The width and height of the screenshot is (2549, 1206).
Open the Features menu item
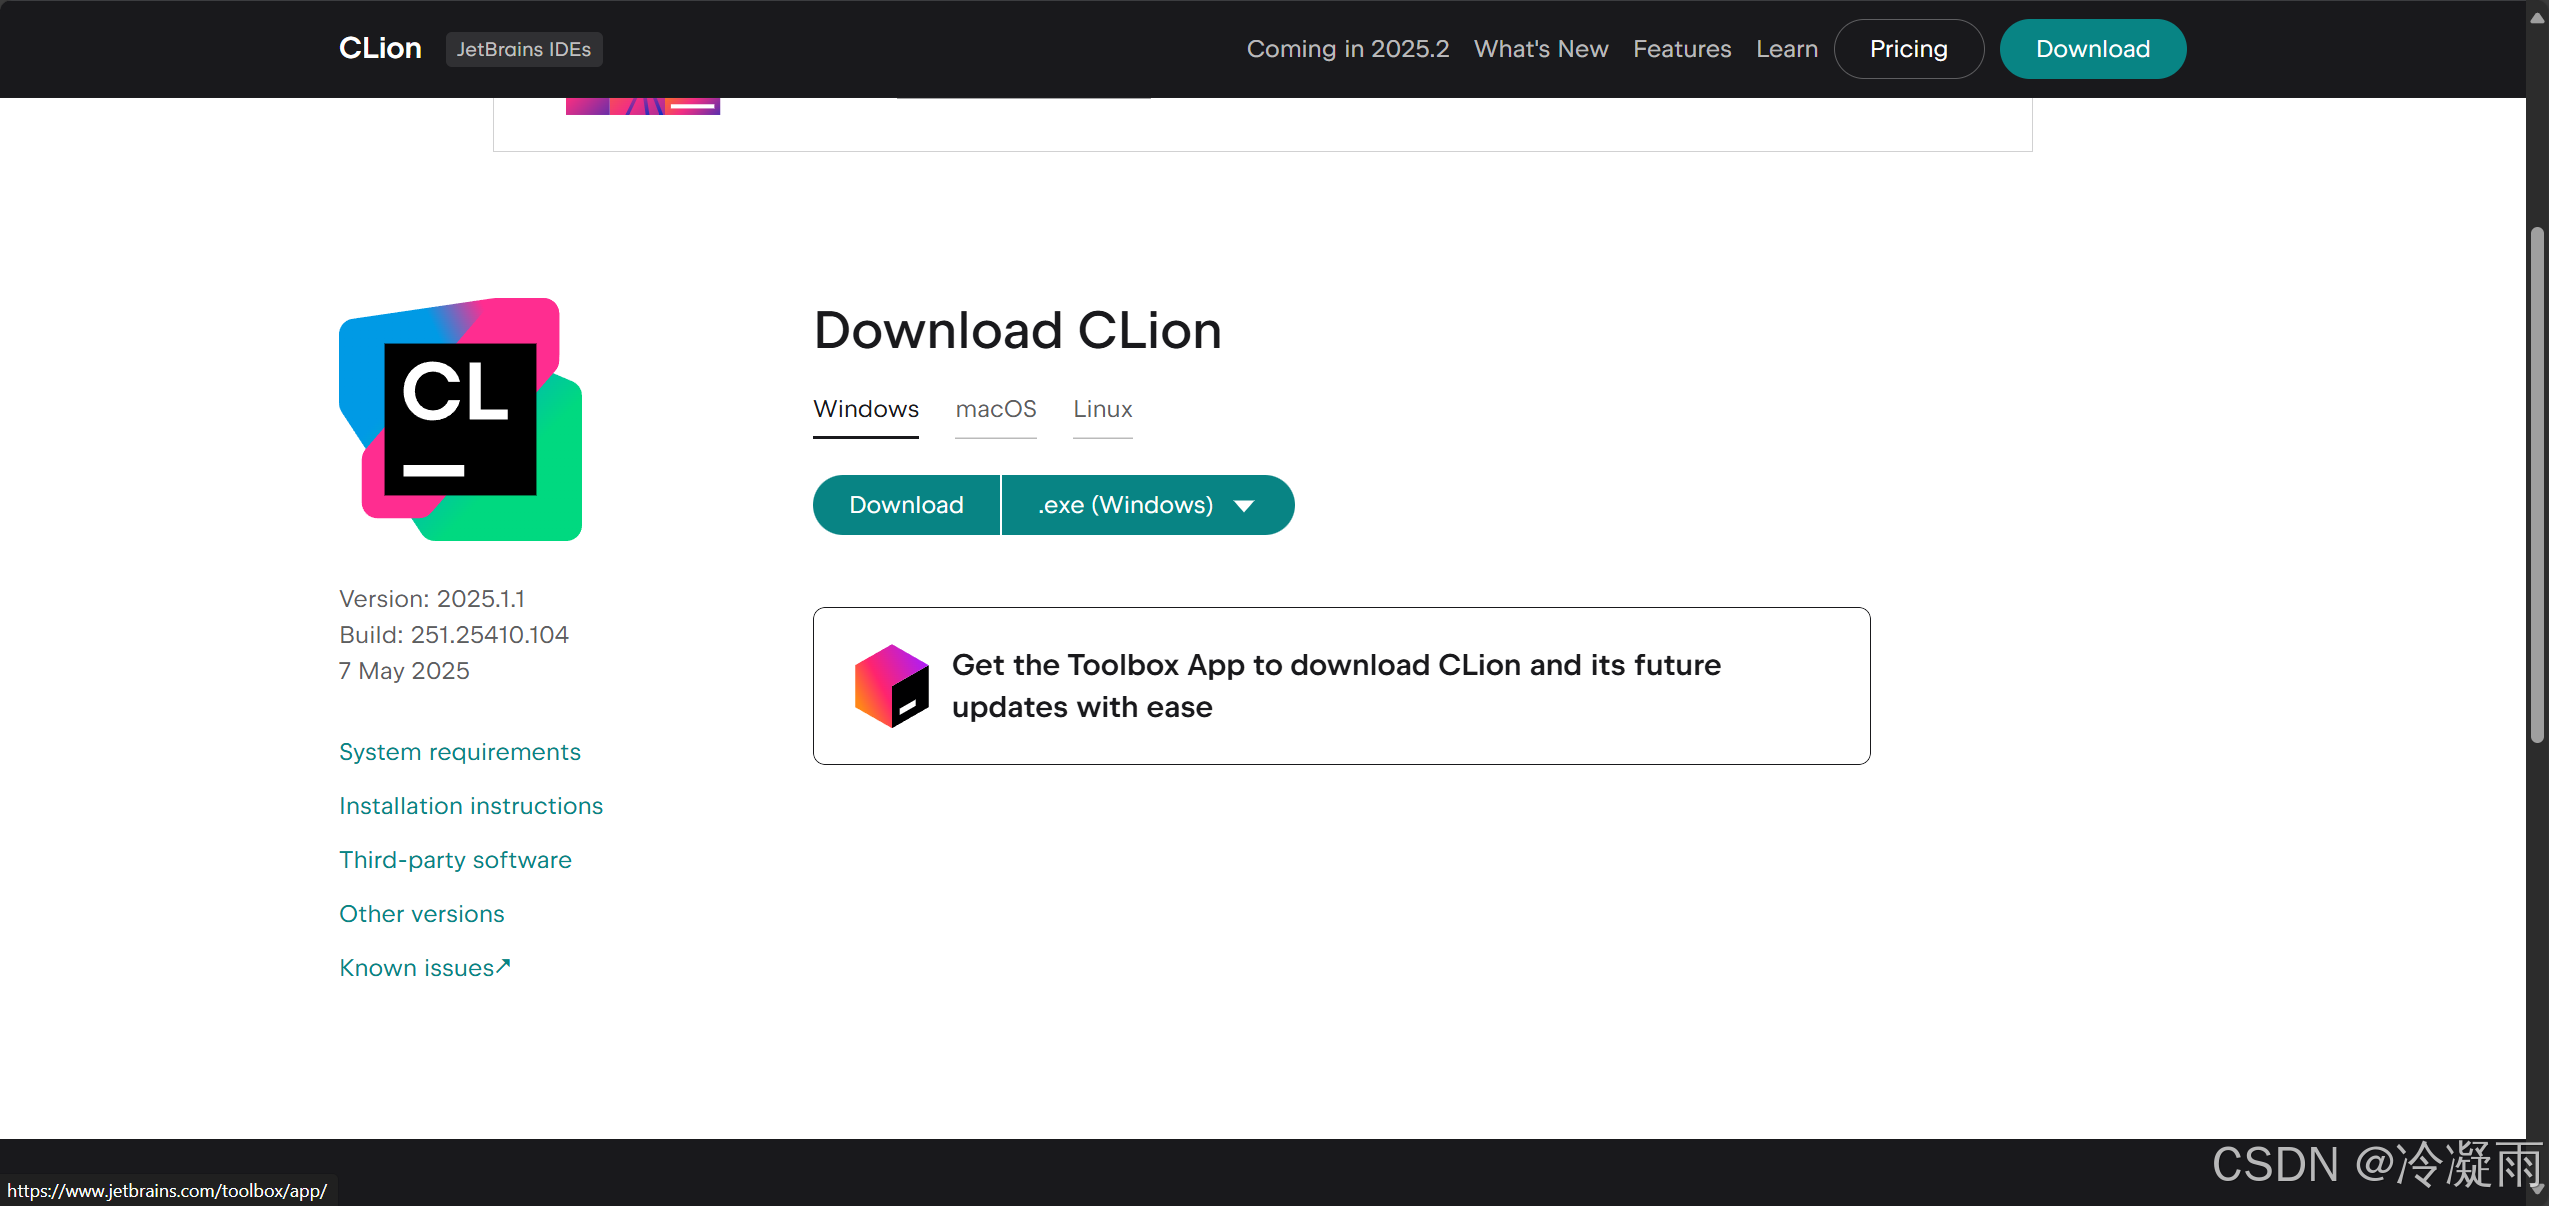[1682, 49]
